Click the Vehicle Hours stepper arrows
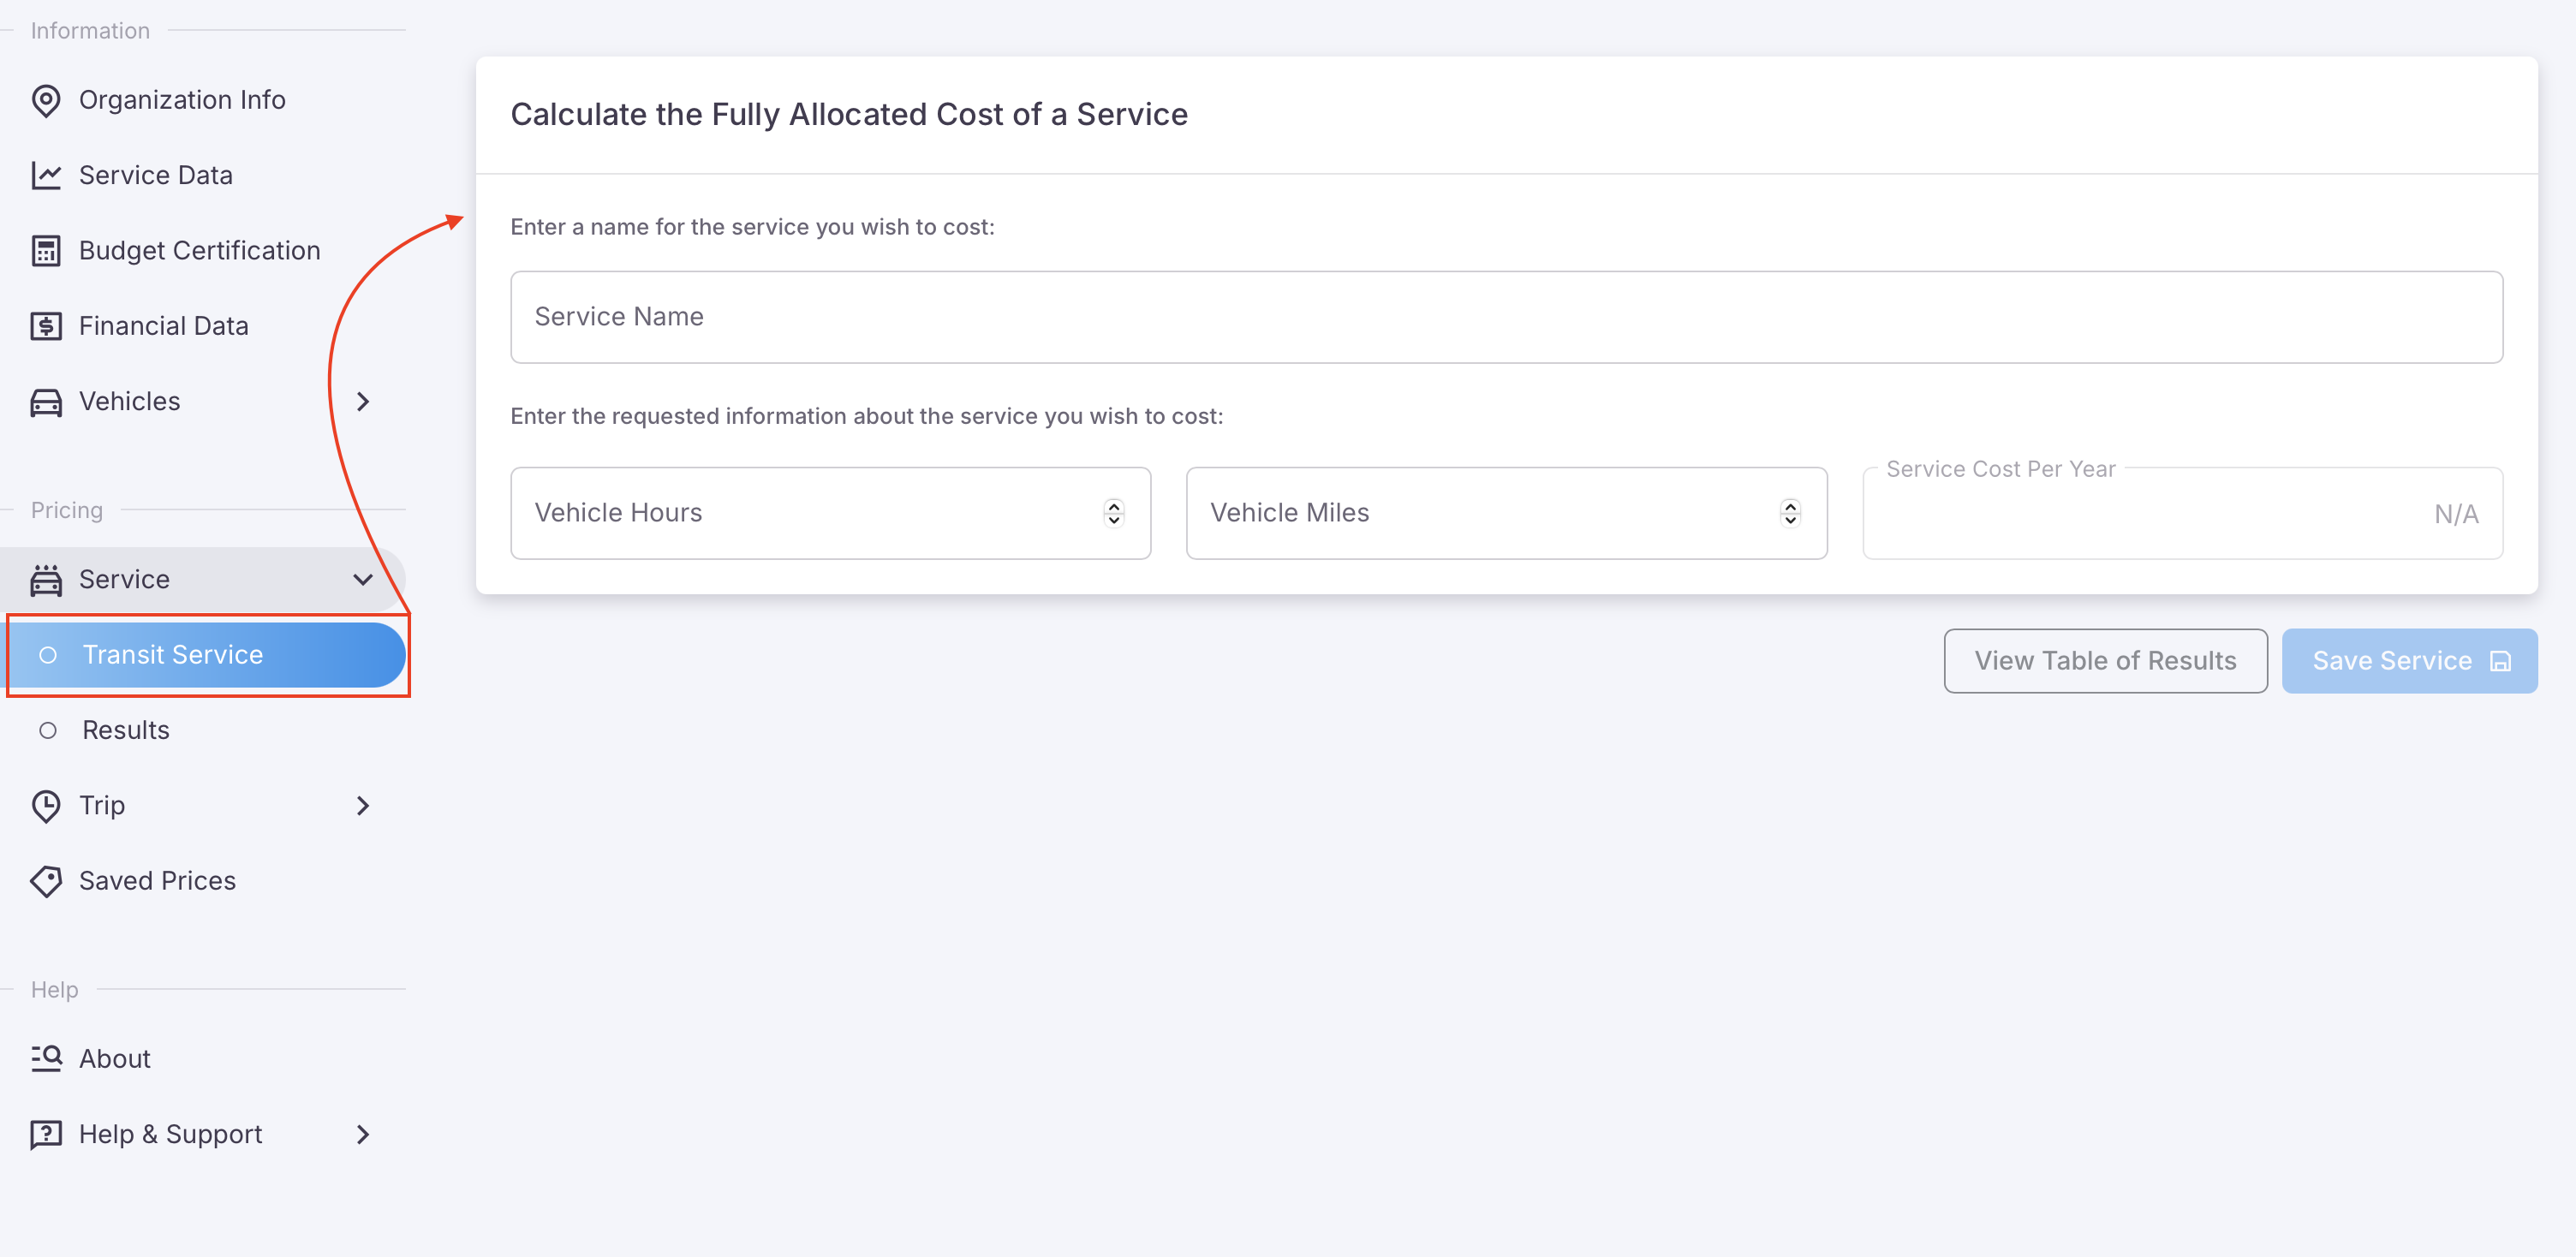2576x1257 pixels. (1113, 513)
